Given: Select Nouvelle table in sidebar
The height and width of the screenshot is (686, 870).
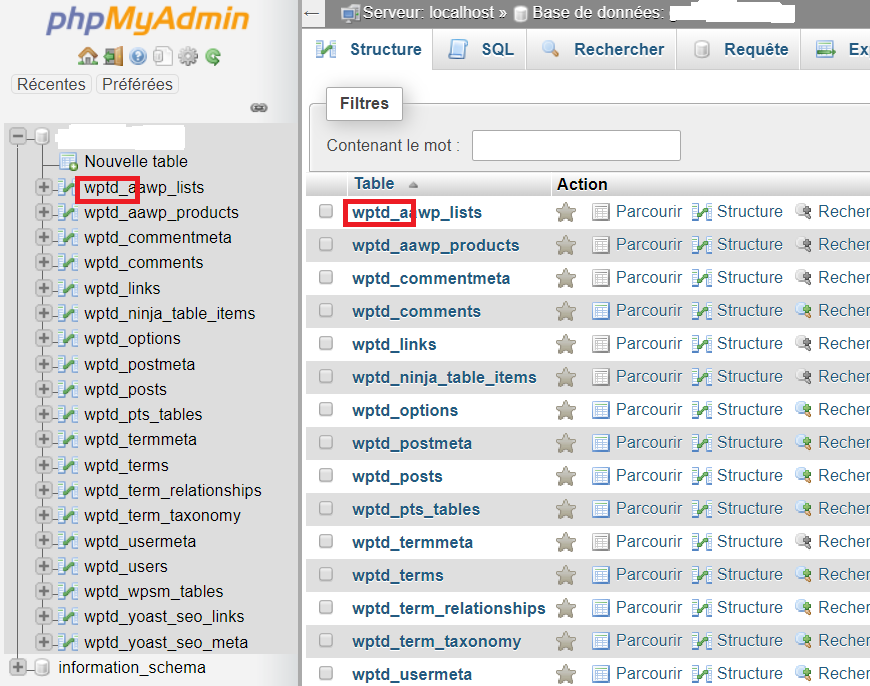Looking at the screenshot, I should pos(136,162).
